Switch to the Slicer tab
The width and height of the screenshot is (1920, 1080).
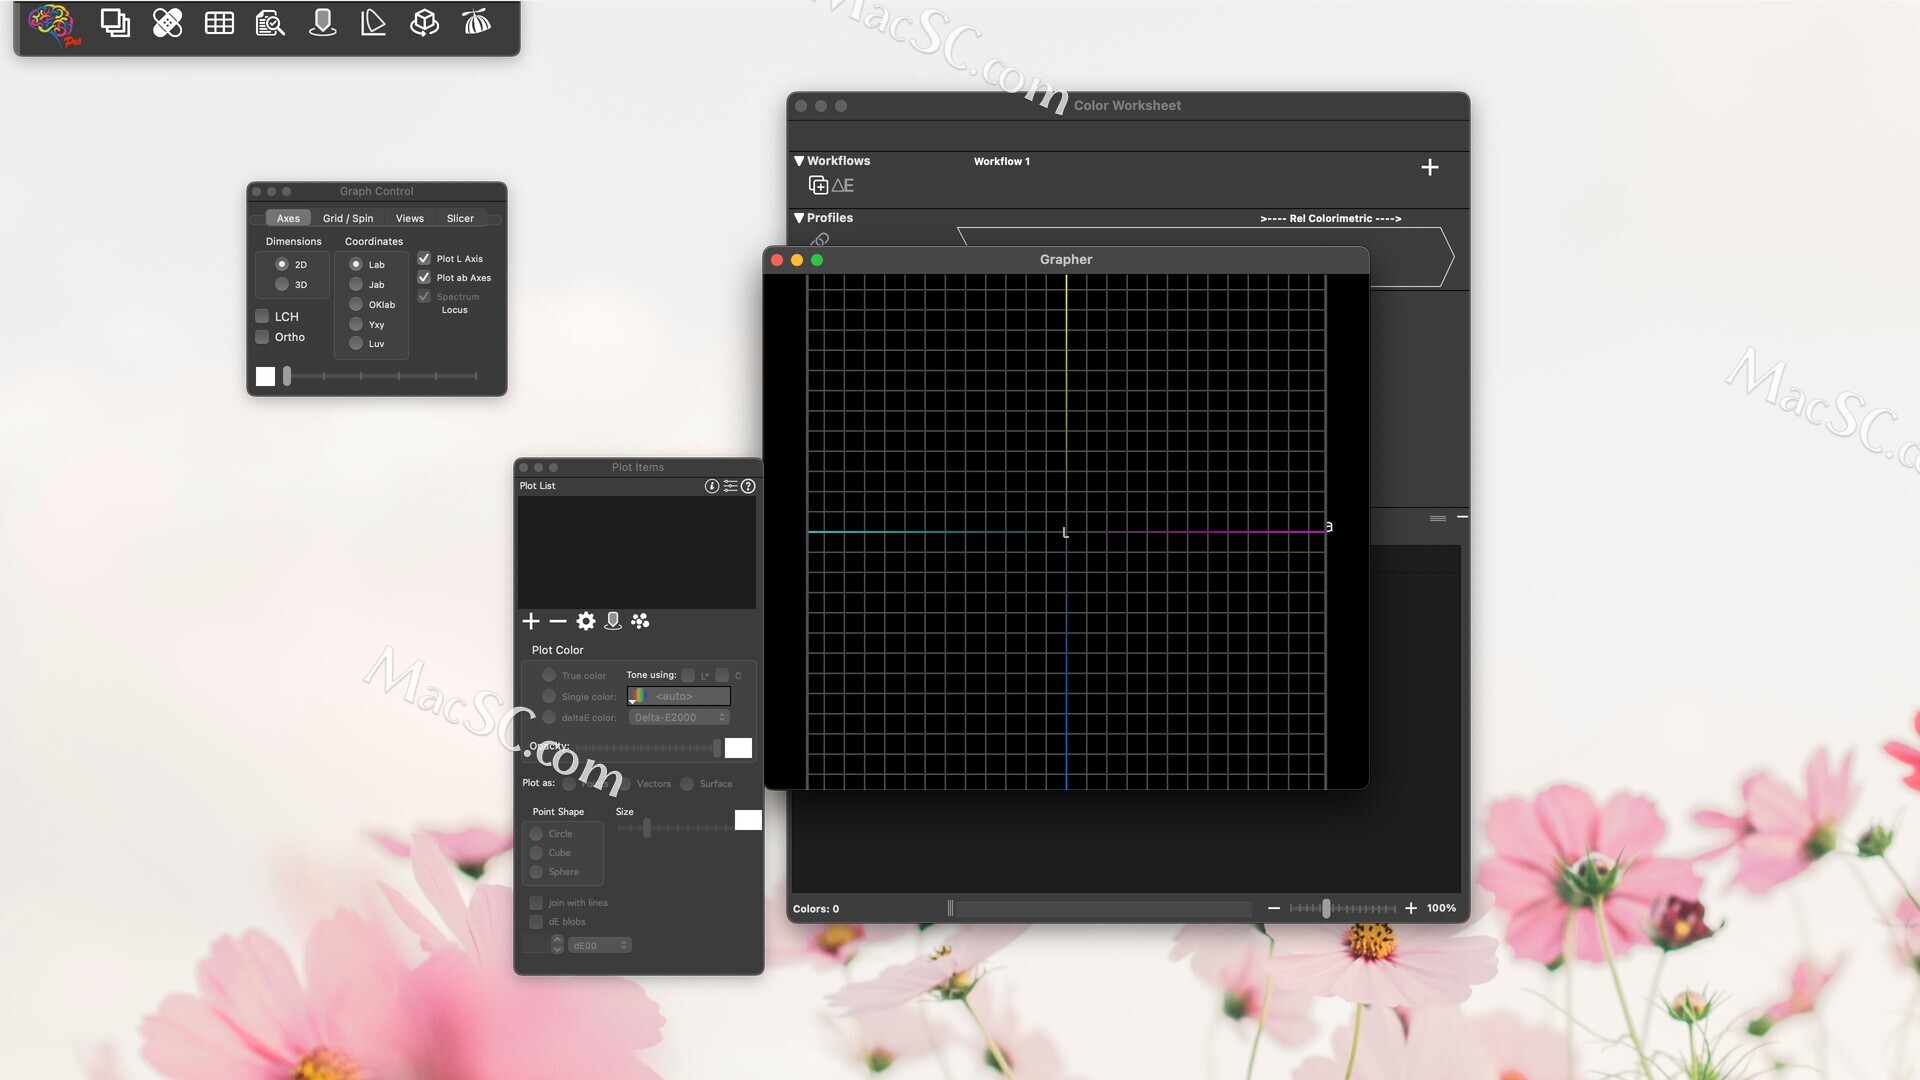pos(461,218)
